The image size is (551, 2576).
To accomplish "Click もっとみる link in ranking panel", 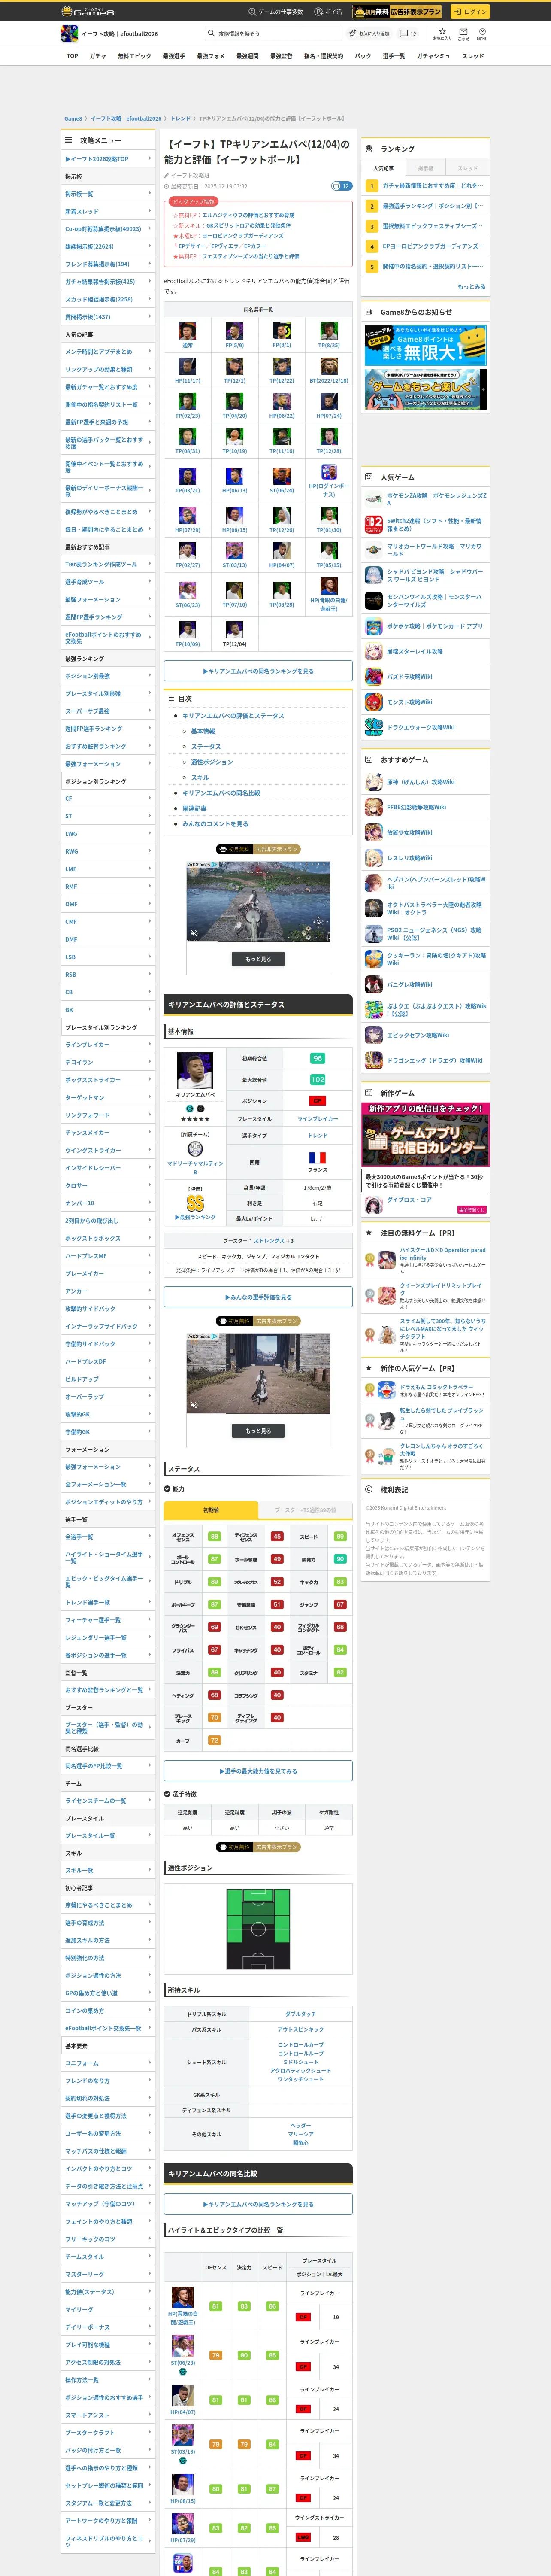I will 471,287.
